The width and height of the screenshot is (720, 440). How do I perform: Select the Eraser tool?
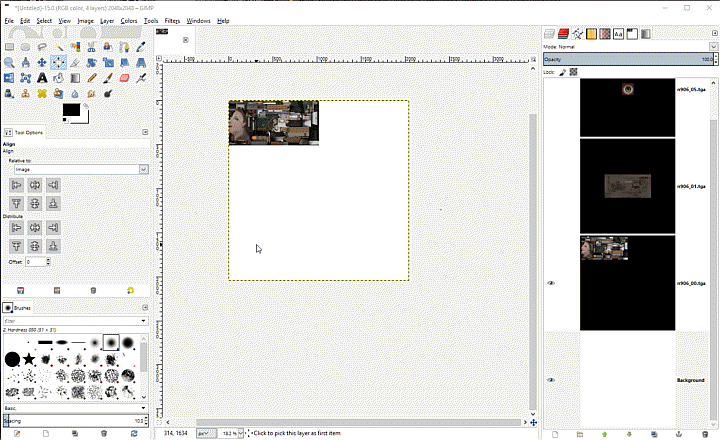124,78
